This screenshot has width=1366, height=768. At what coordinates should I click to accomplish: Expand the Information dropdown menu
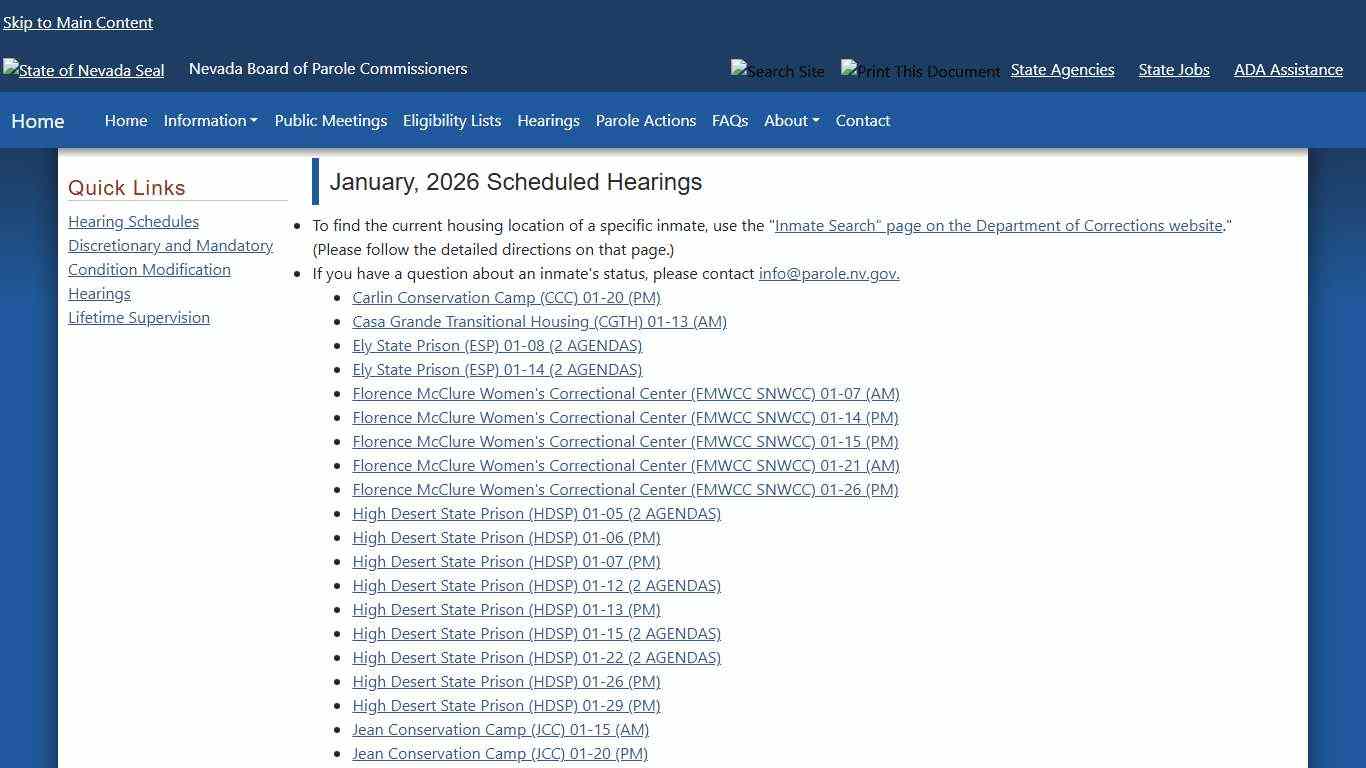(x=209, y=120)
